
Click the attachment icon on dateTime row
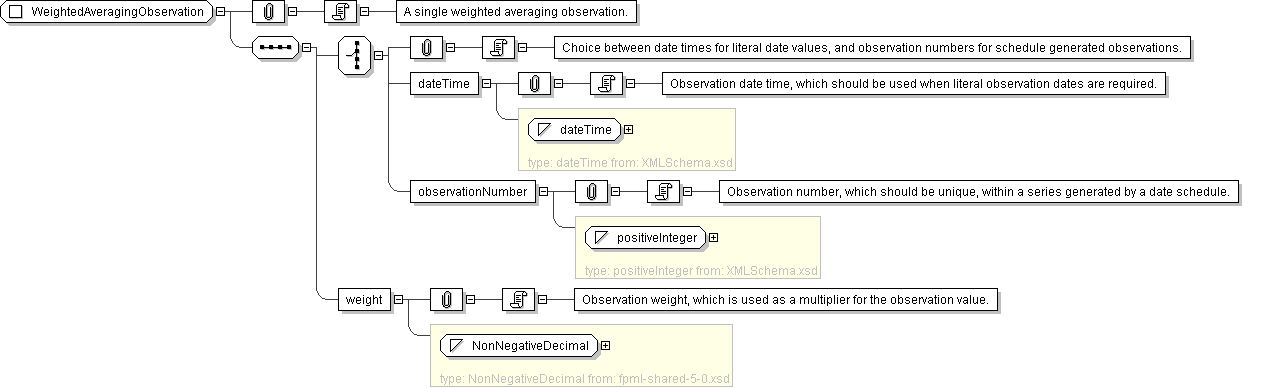click(x=534, y=84)
